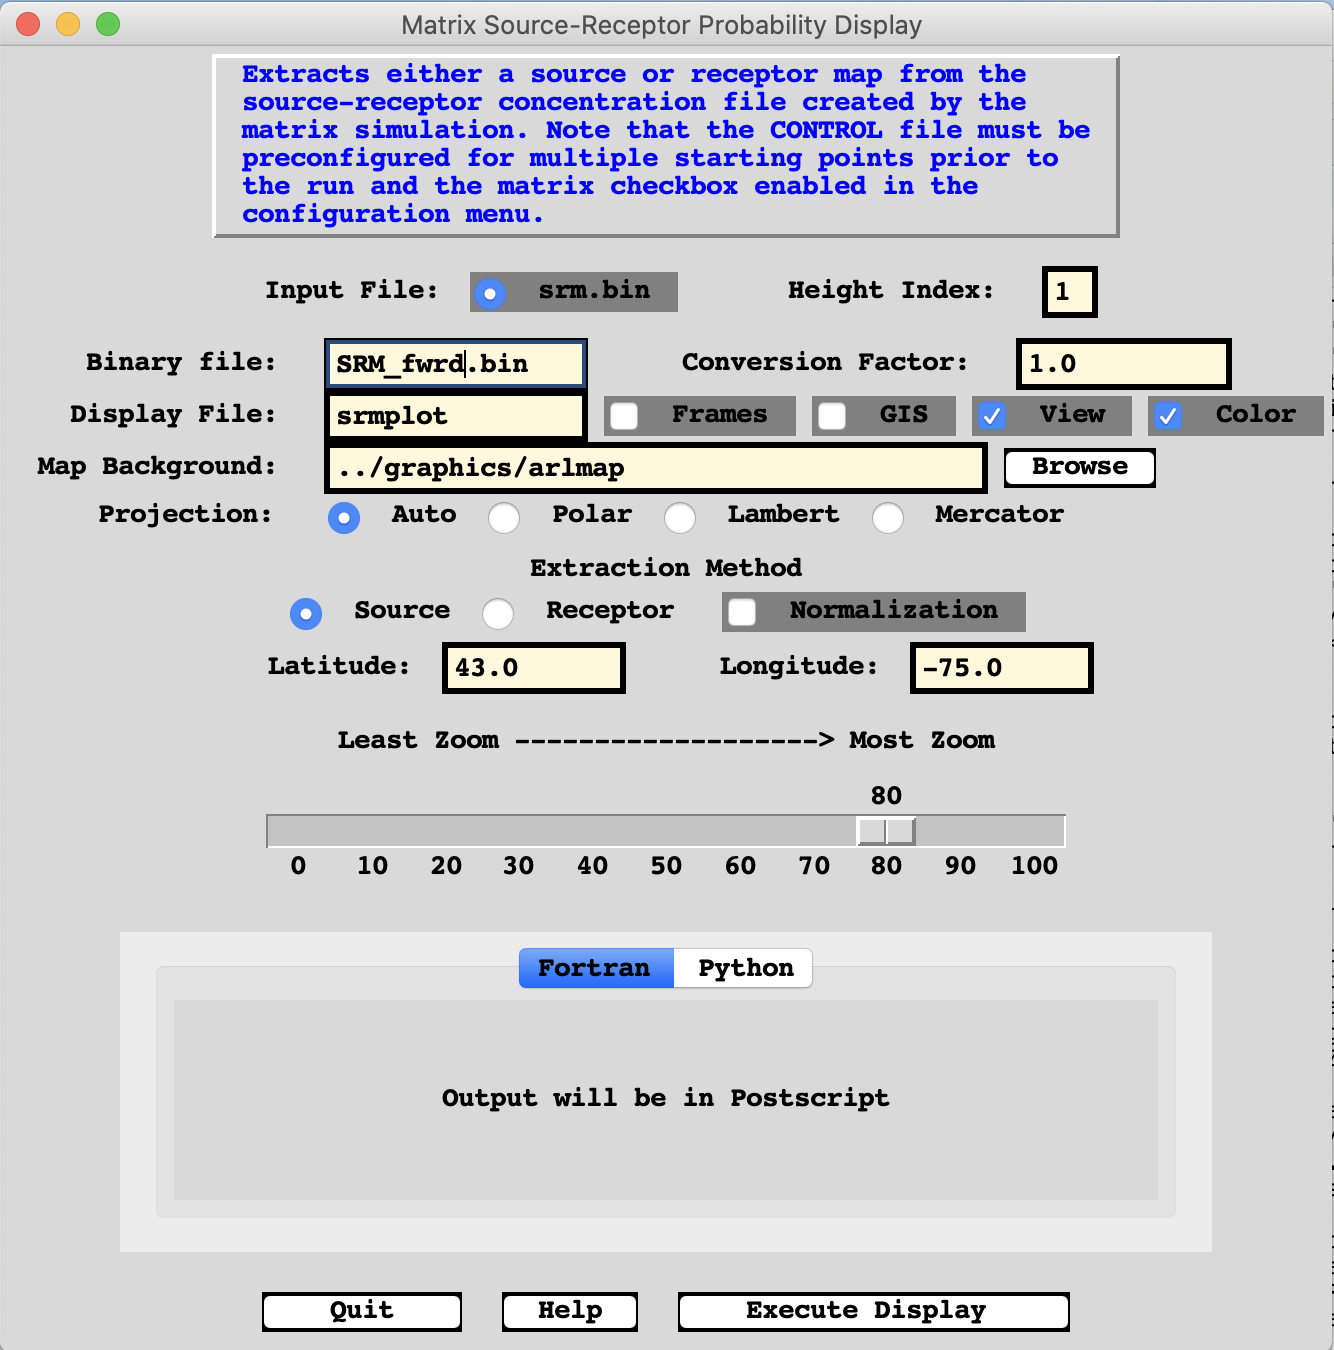Viewport: 1334px width, 1350px height.
Task: Click the Map Background path field
Action: (x=655, y=468)
